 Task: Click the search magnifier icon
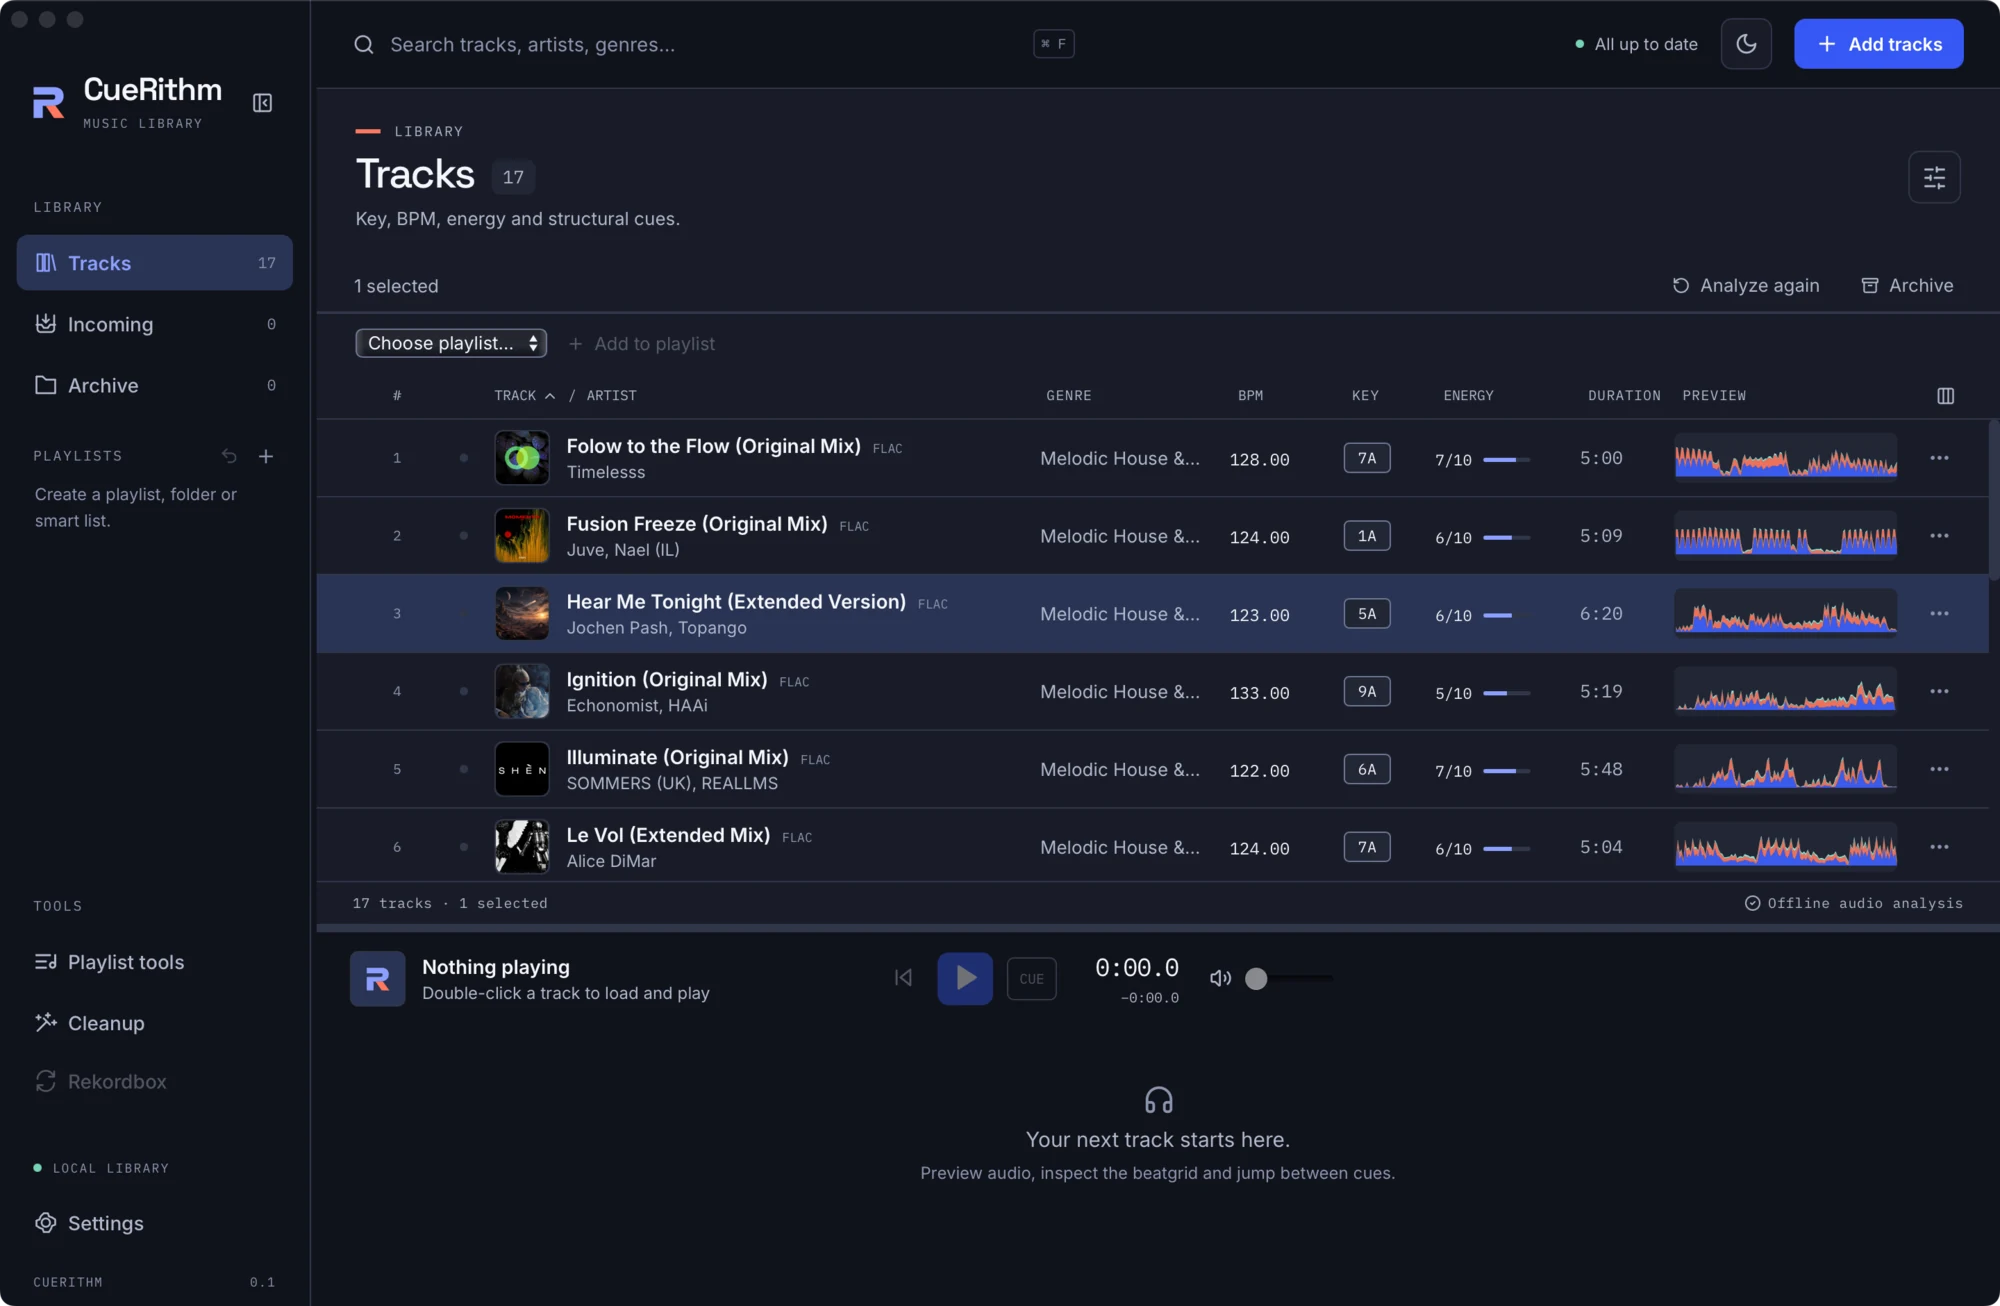[x=364, y=44]
